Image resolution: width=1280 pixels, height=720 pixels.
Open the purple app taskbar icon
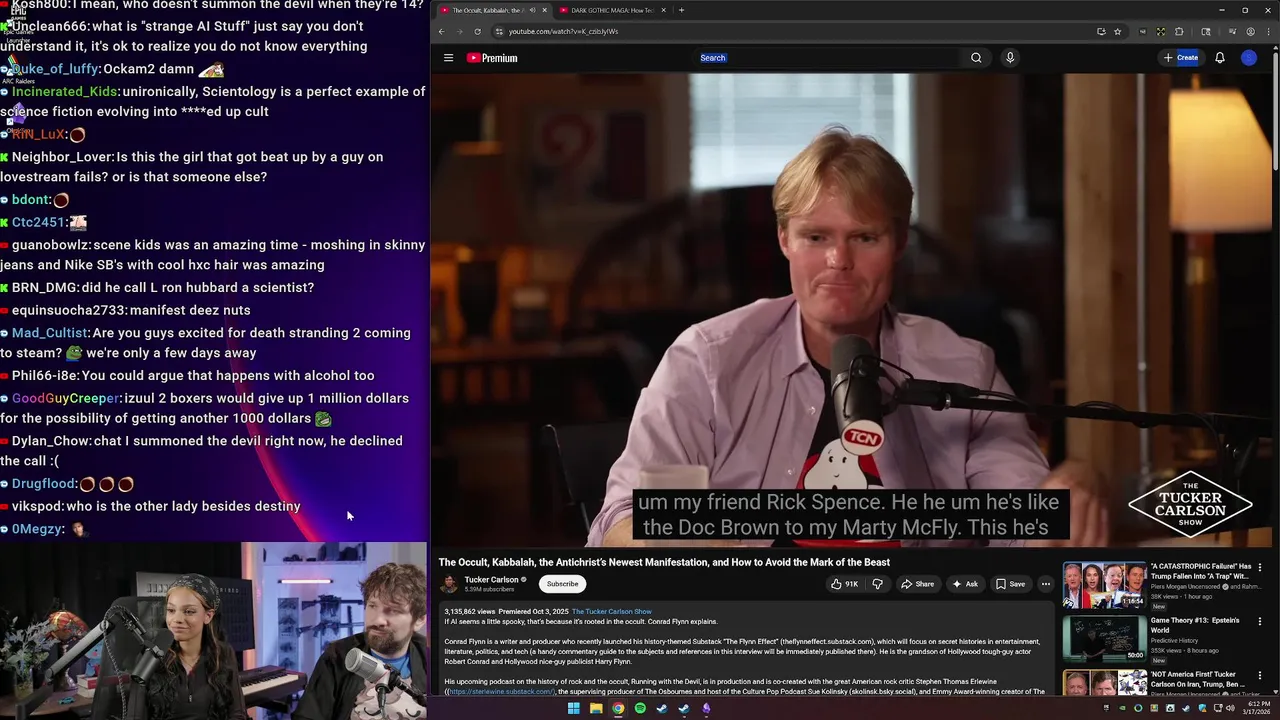706,709
